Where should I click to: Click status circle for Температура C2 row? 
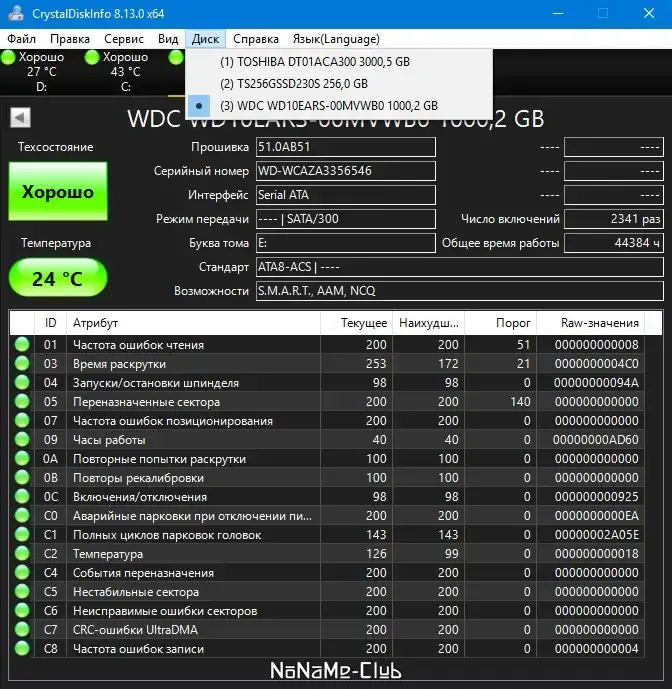pyautogui.click(x=22, y=553)
